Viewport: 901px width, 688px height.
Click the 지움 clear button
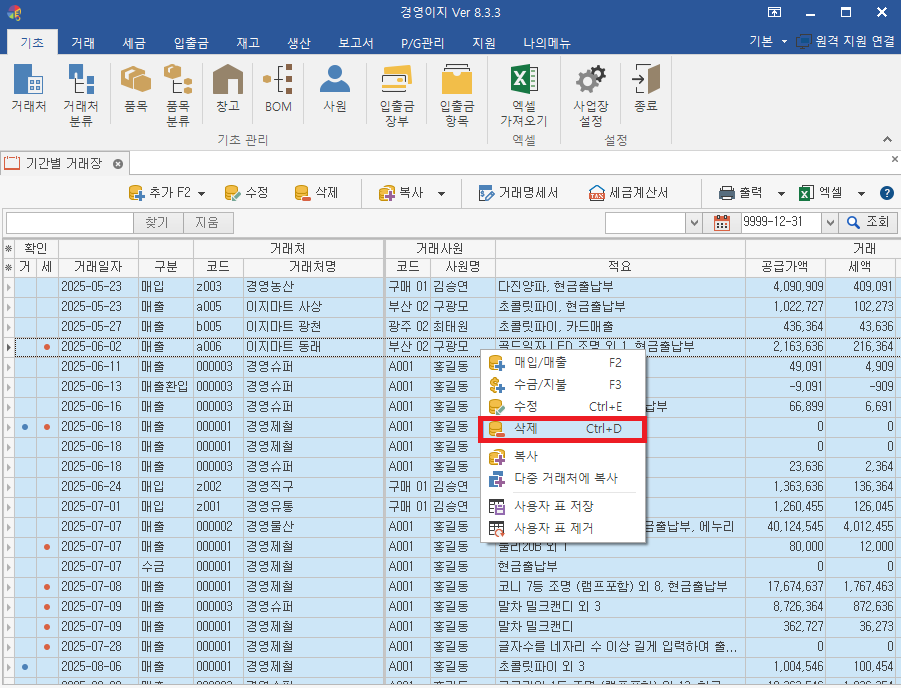207,223
